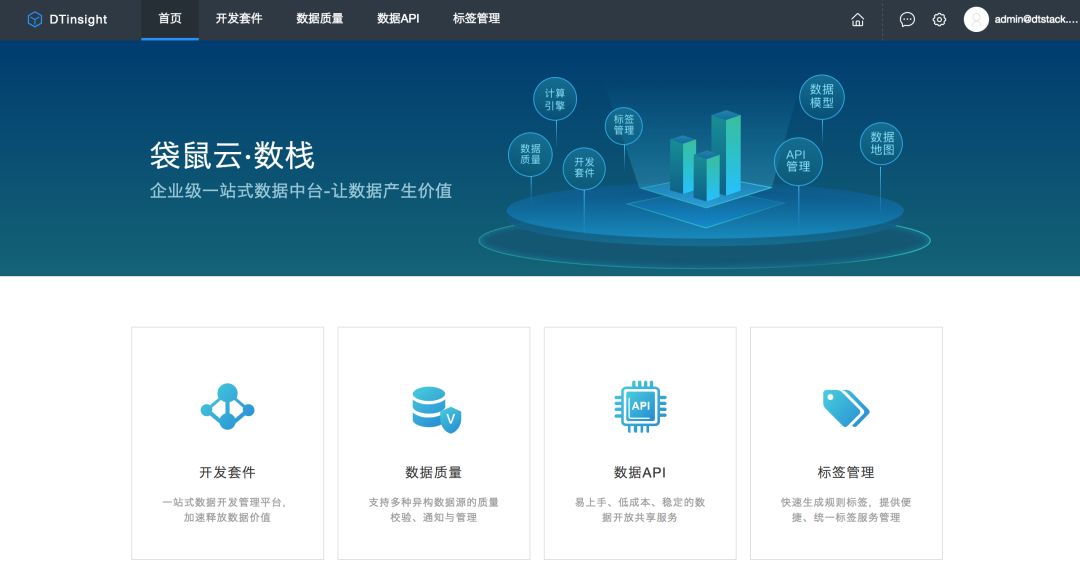Open settings via the gear icon
Viewport: 1080px width, 576px height.
coord(939,19)
